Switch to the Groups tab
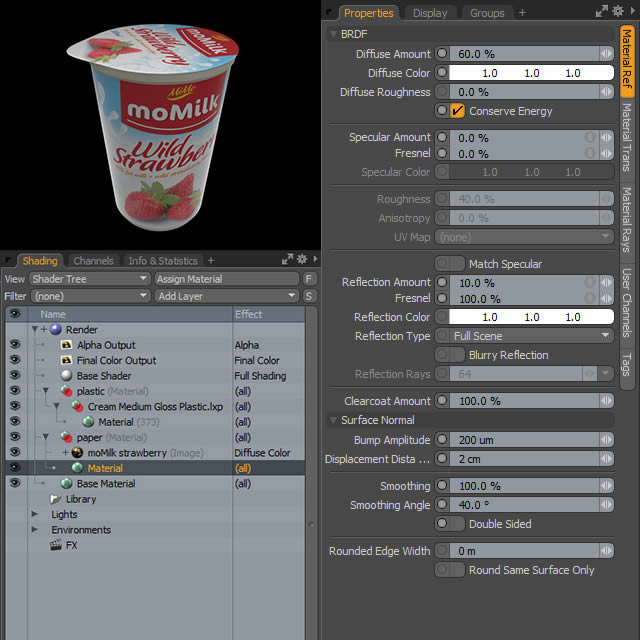The width and height of the screenshot is (640, 640). 487,13
